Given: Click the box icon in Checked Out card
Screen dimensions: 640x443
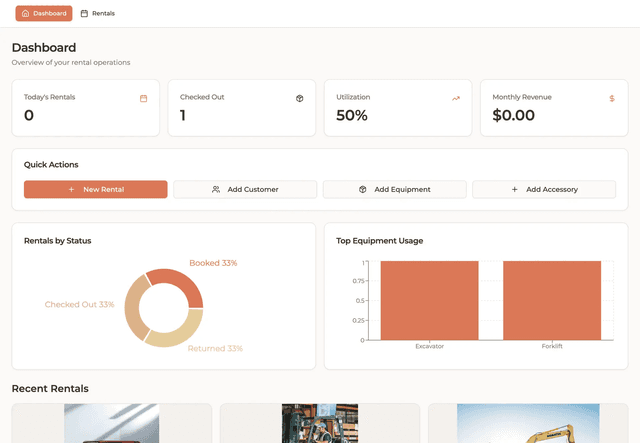Looking at the screenshot, I should [299, 98].
